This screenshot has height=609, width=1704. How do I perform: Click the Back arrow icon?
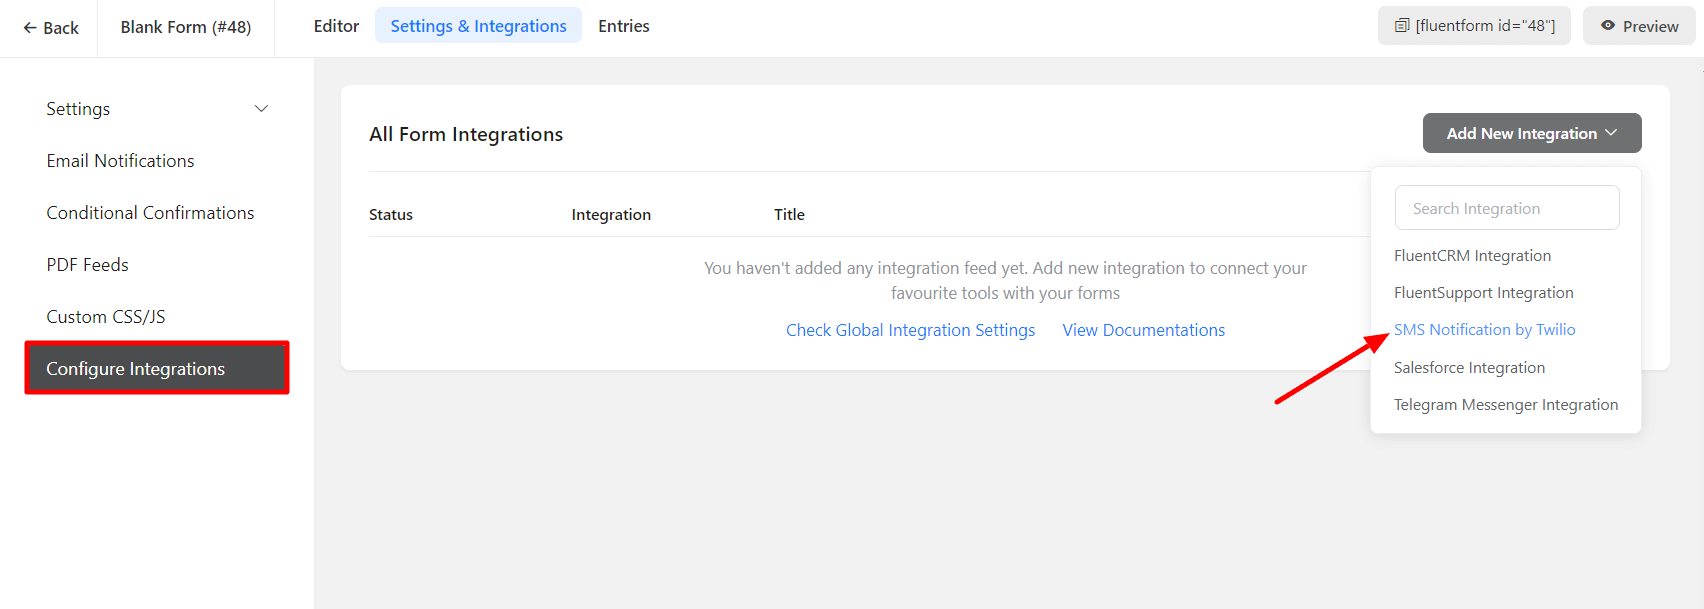pos(30,28)
